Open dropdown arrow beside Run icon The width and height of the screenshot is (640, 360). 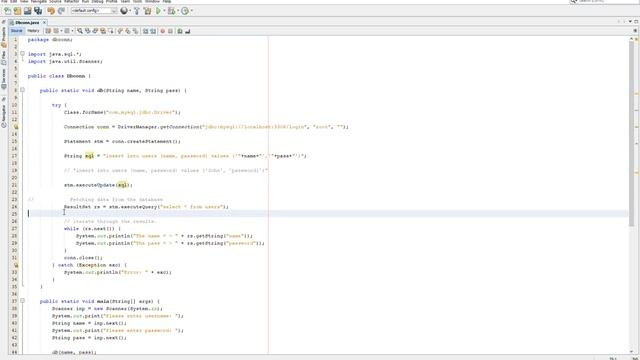164,11
